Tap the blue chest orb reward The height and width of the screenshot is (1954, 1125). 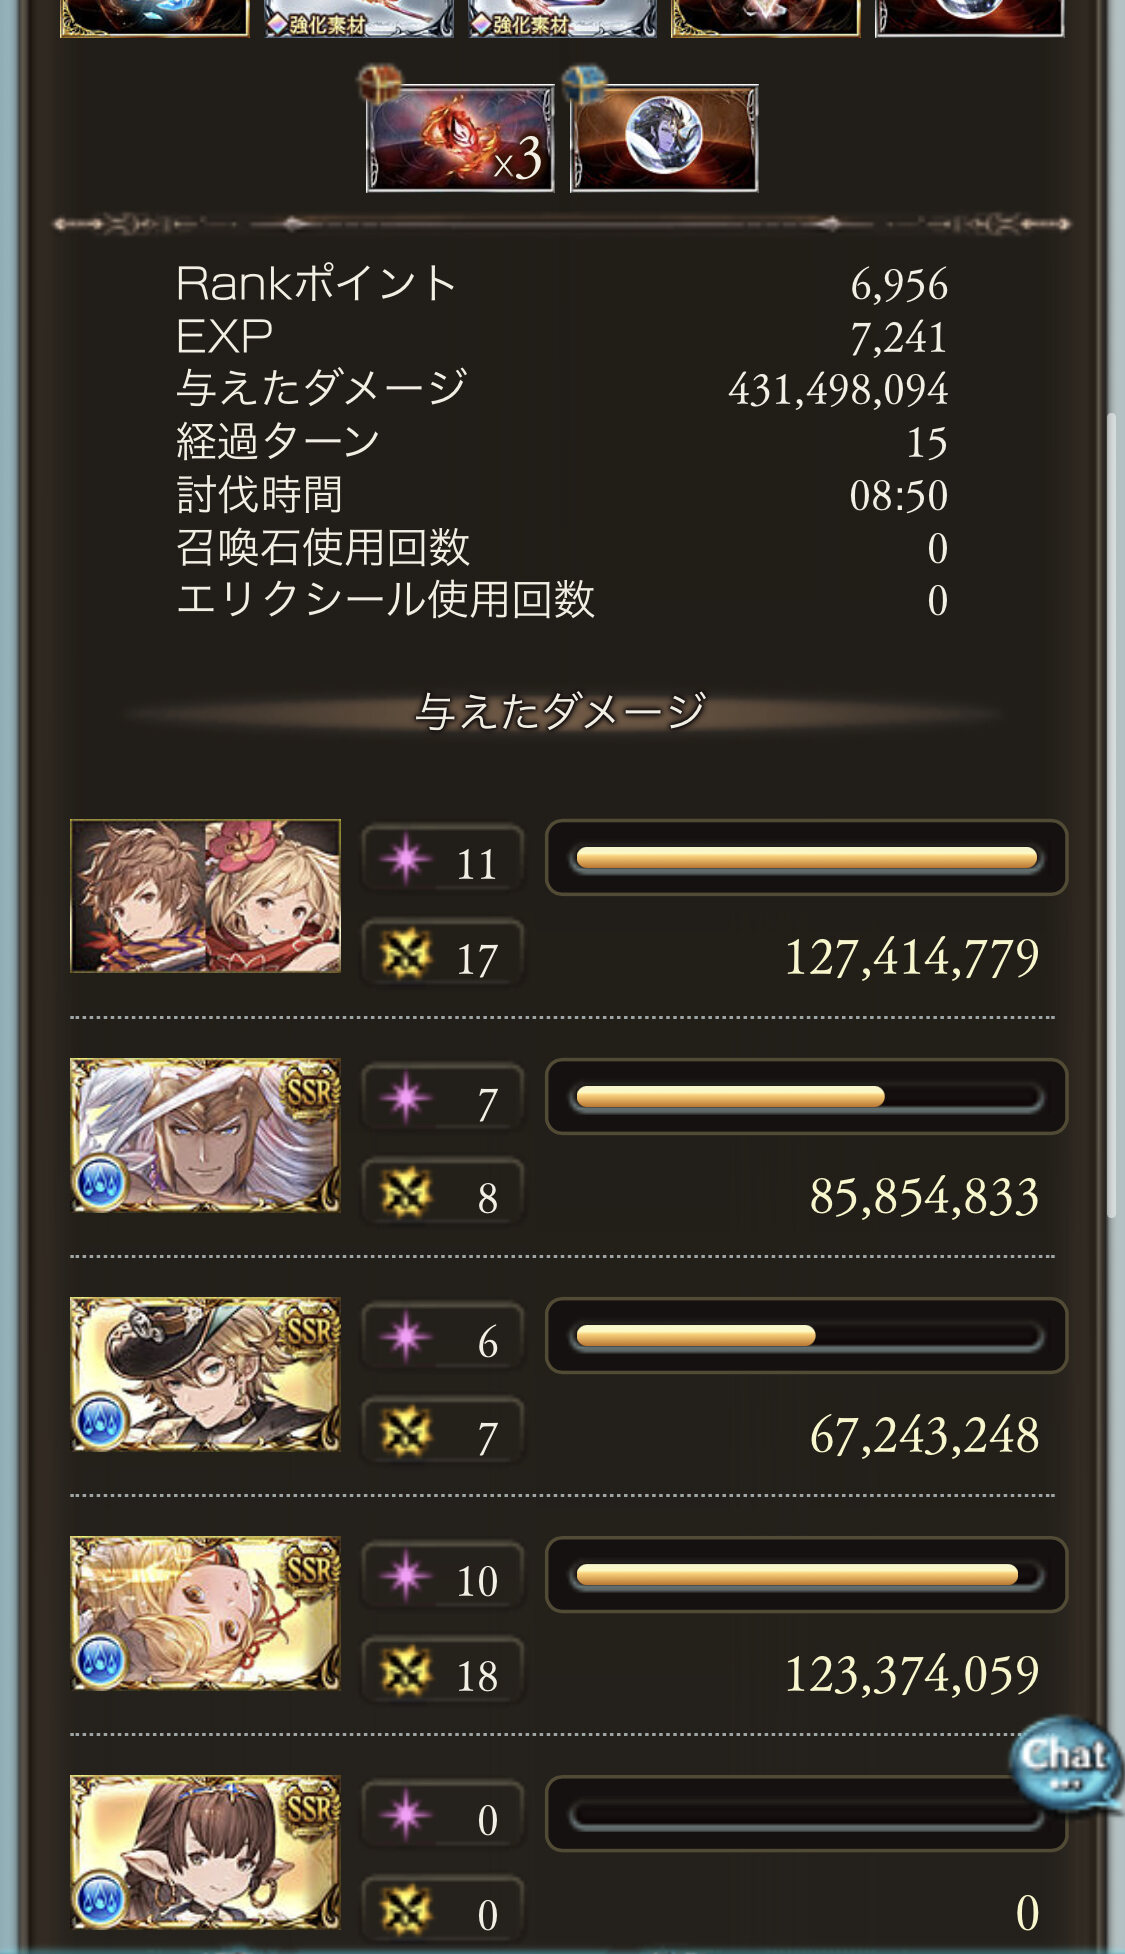[664, 137]
